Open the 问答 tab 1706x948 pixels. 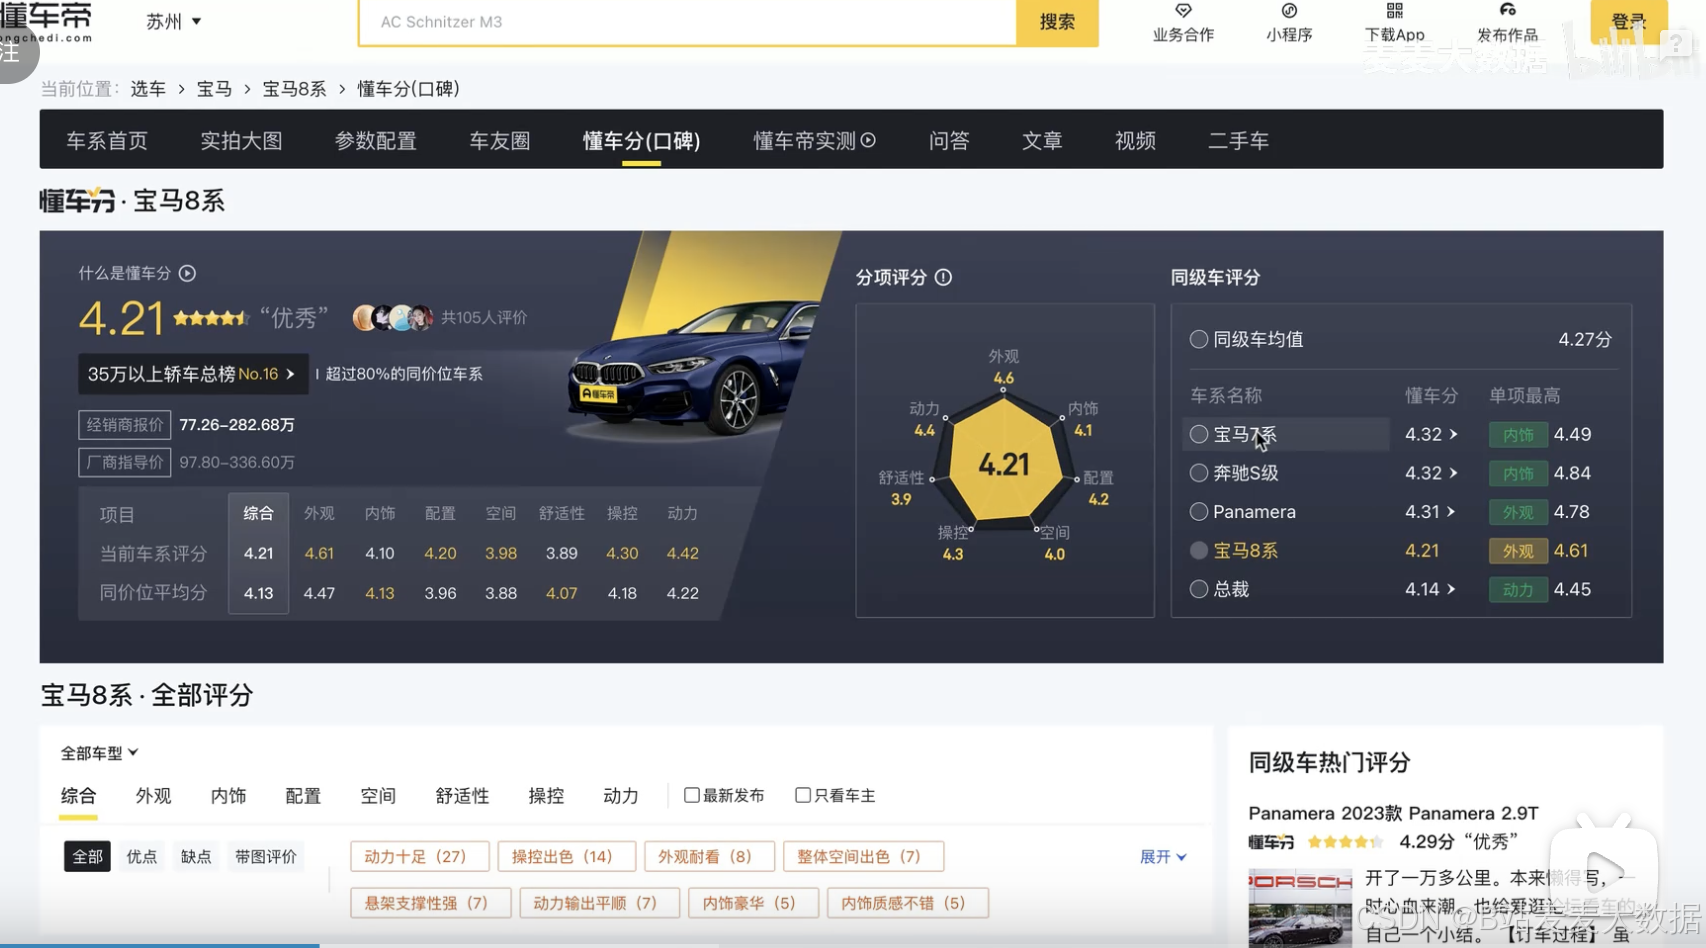click(949, 141)
